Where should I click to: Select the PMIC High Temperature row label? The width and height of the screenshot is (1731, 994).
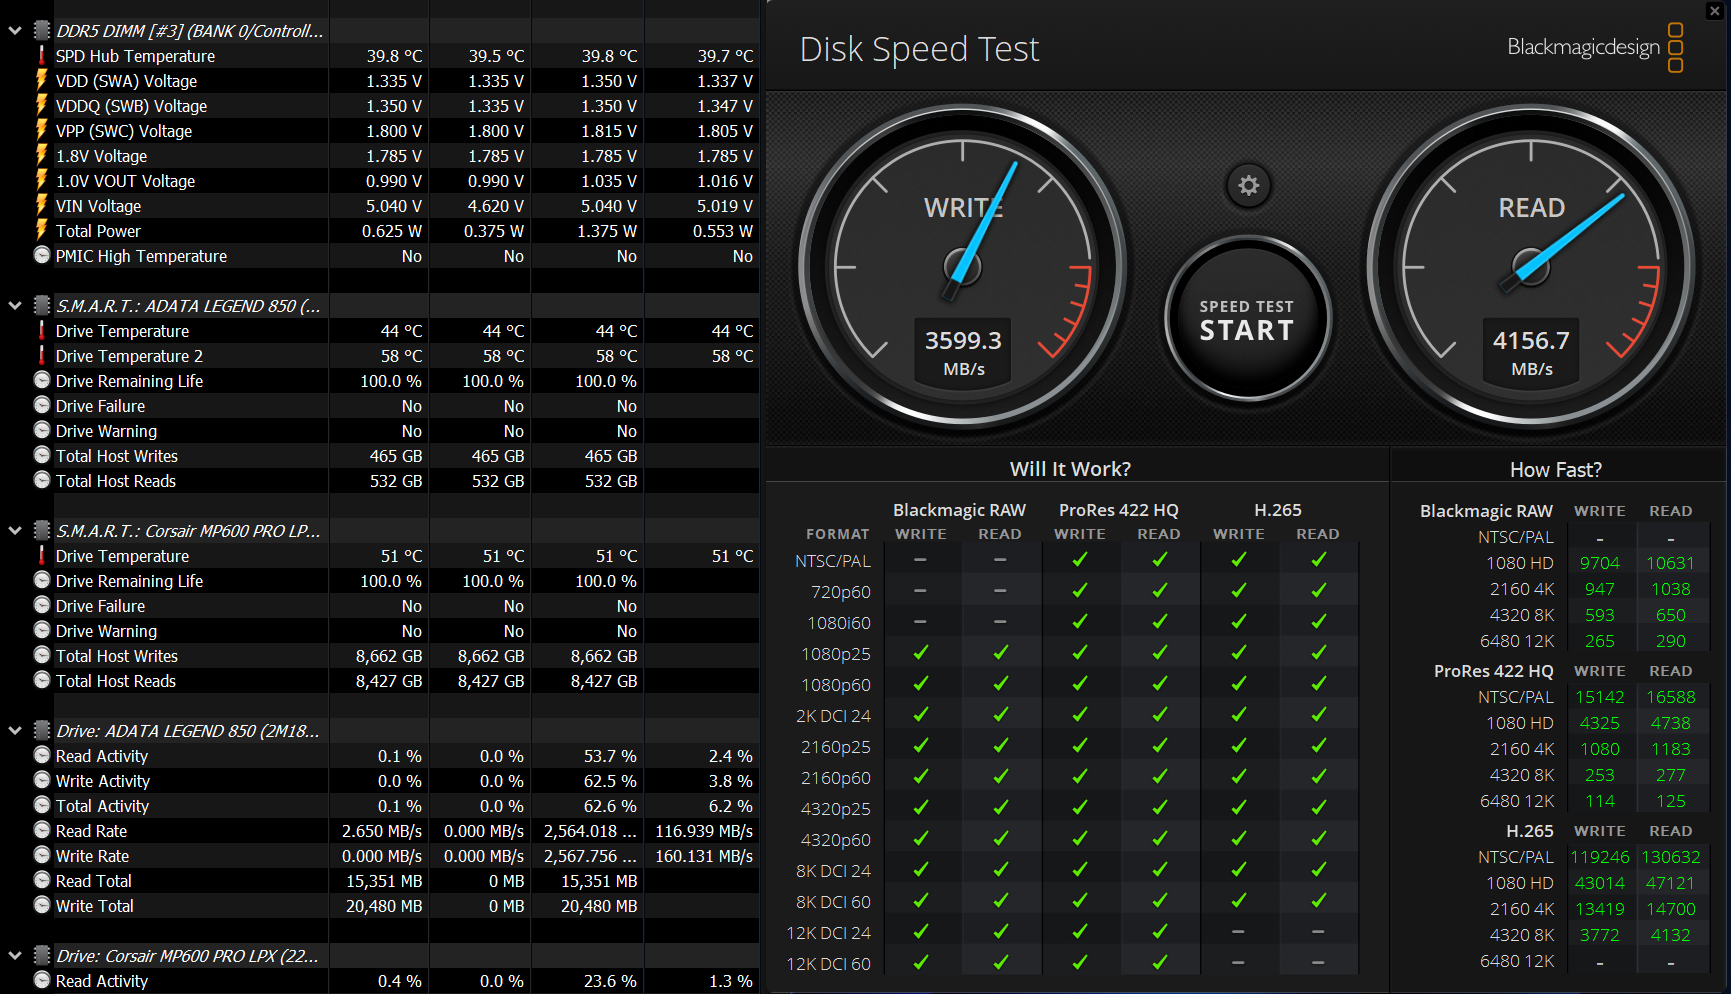141,256
